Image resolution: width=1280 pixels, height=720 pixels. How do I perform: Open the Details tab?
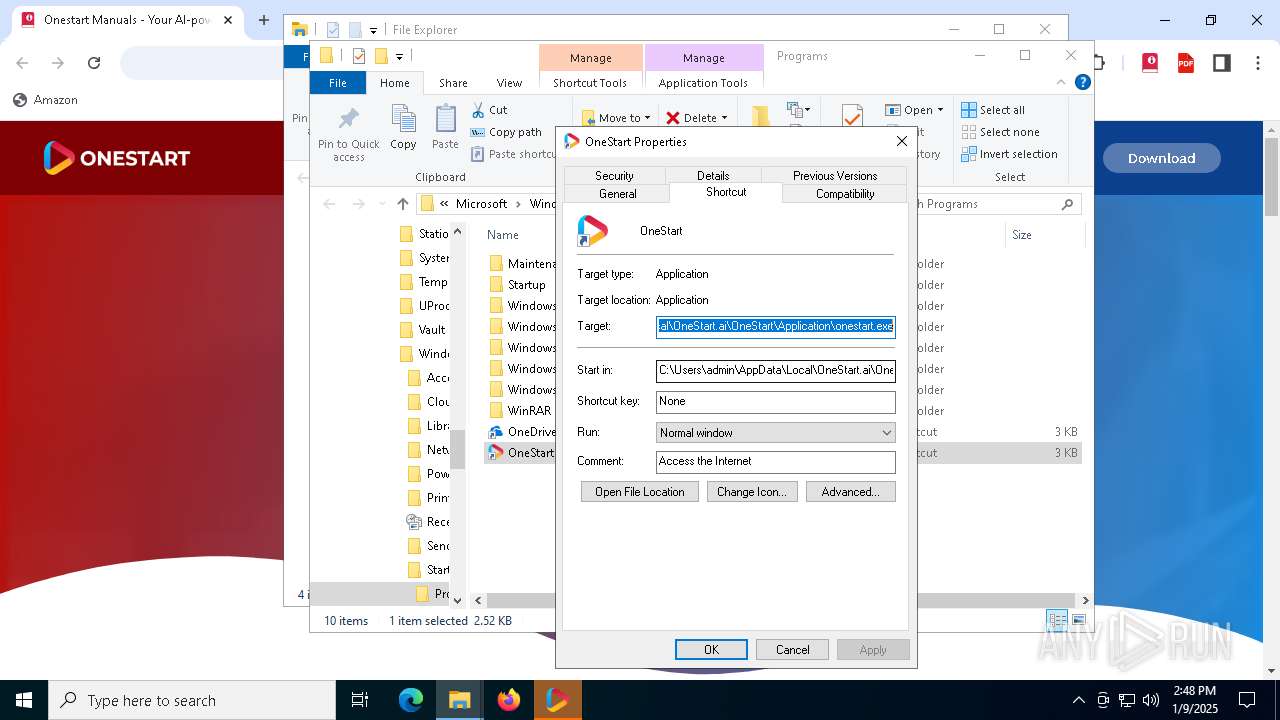713,176
